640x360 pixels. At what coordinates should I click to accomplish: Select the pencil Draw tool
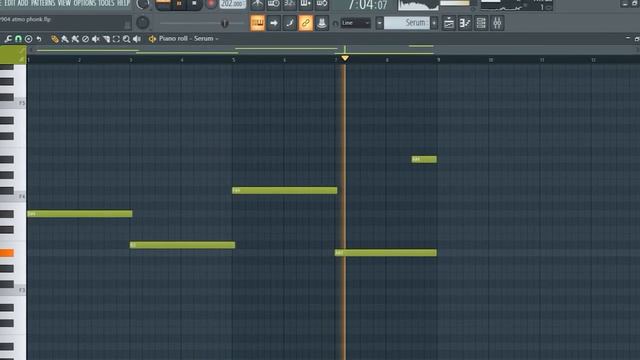(x=55, y=39)
